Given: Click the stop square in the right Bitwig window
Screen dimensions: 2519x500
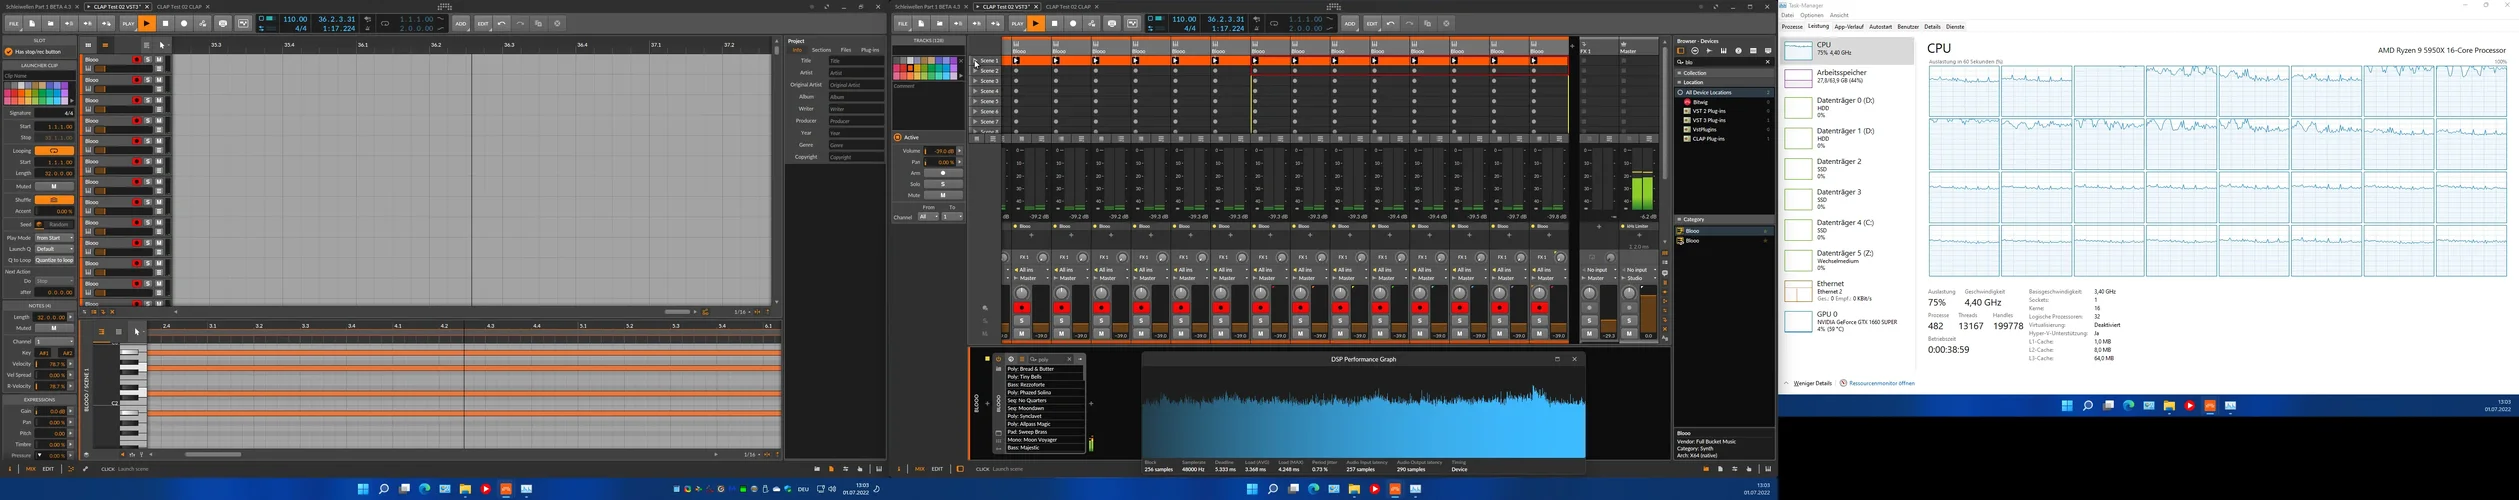Looking at the screenshot, I should (1055, 23).
